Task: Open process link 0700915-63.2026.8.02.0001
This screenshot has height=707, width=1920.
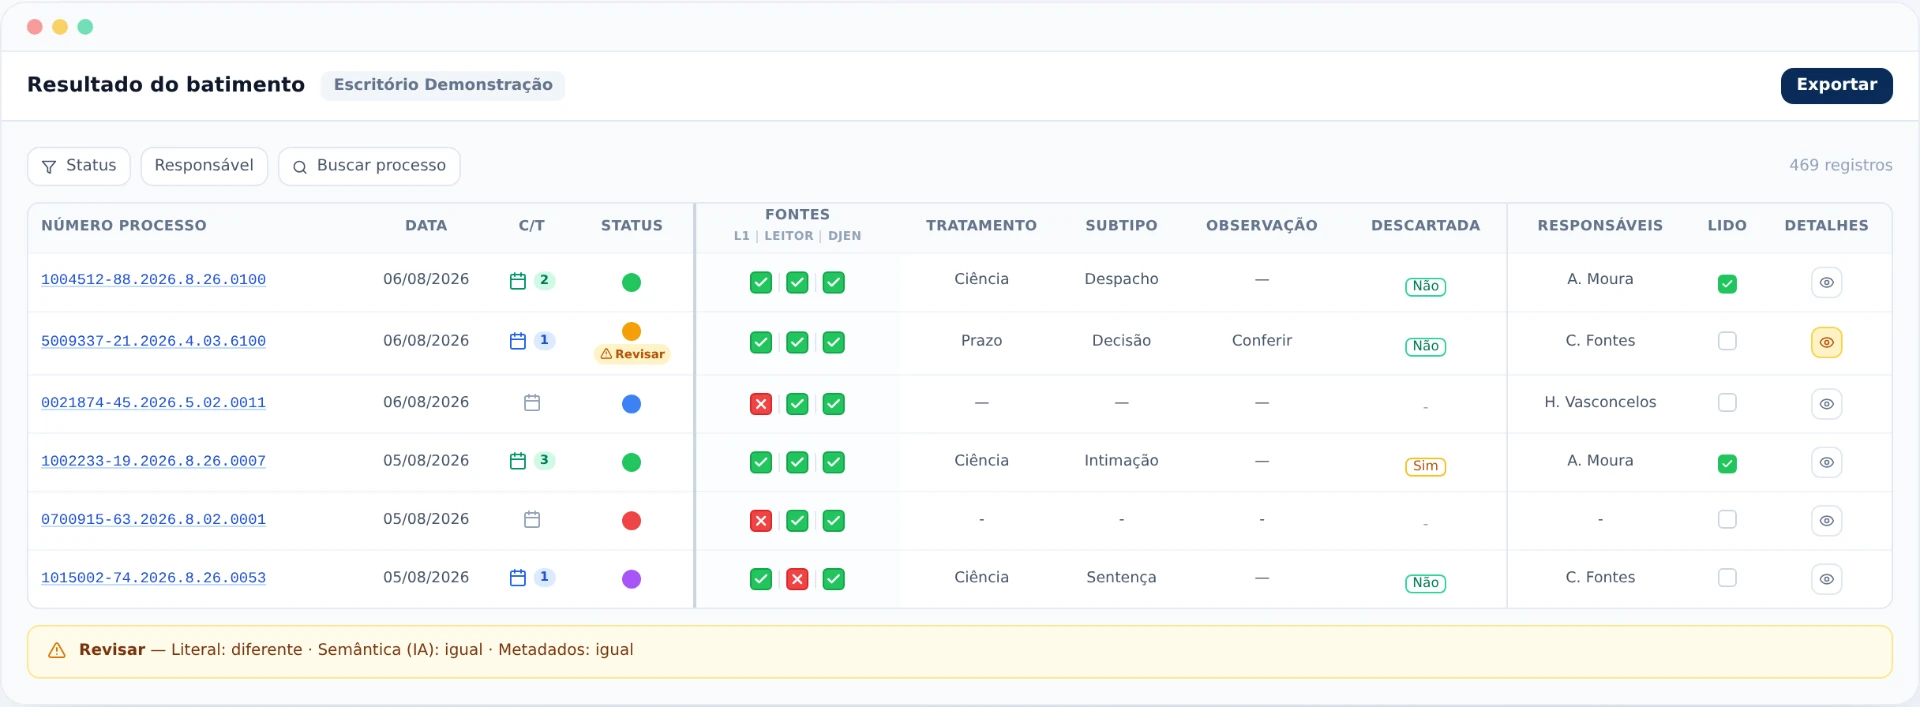Action: pos(153,520)
